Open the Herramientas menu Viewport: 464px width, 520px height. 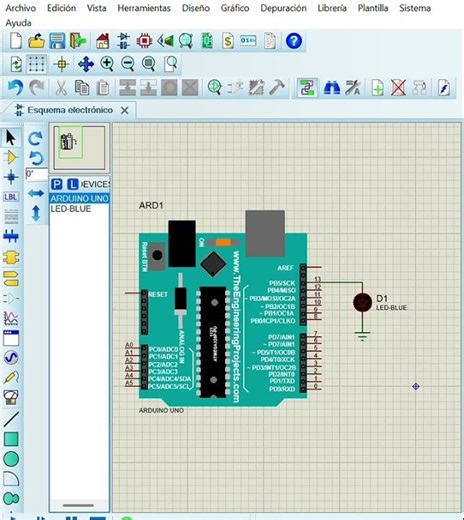[x=144, y=8]
